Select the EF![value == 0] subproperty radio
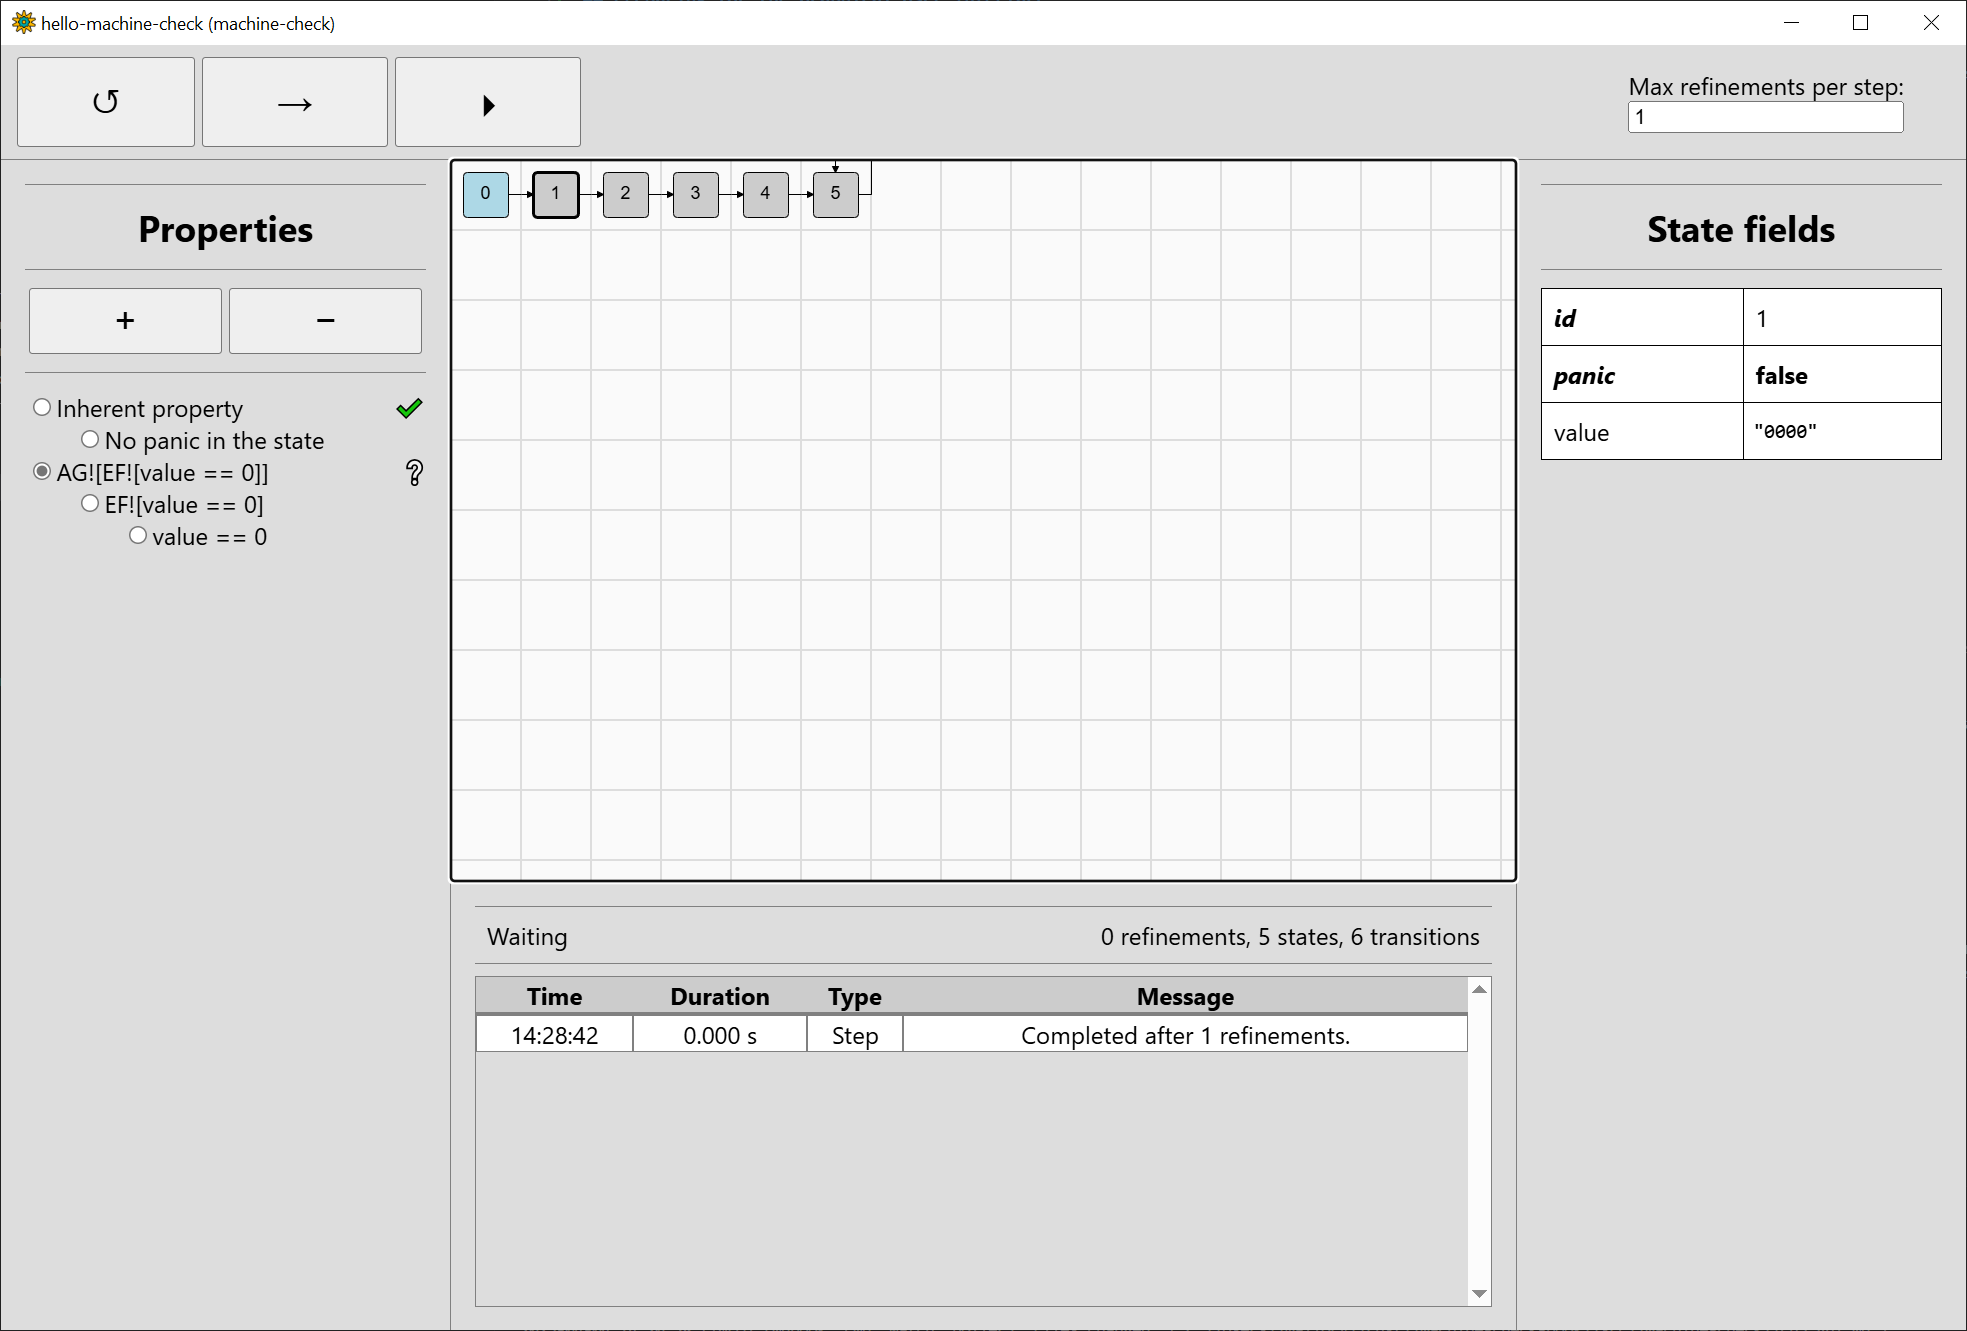 click(90, 504)
